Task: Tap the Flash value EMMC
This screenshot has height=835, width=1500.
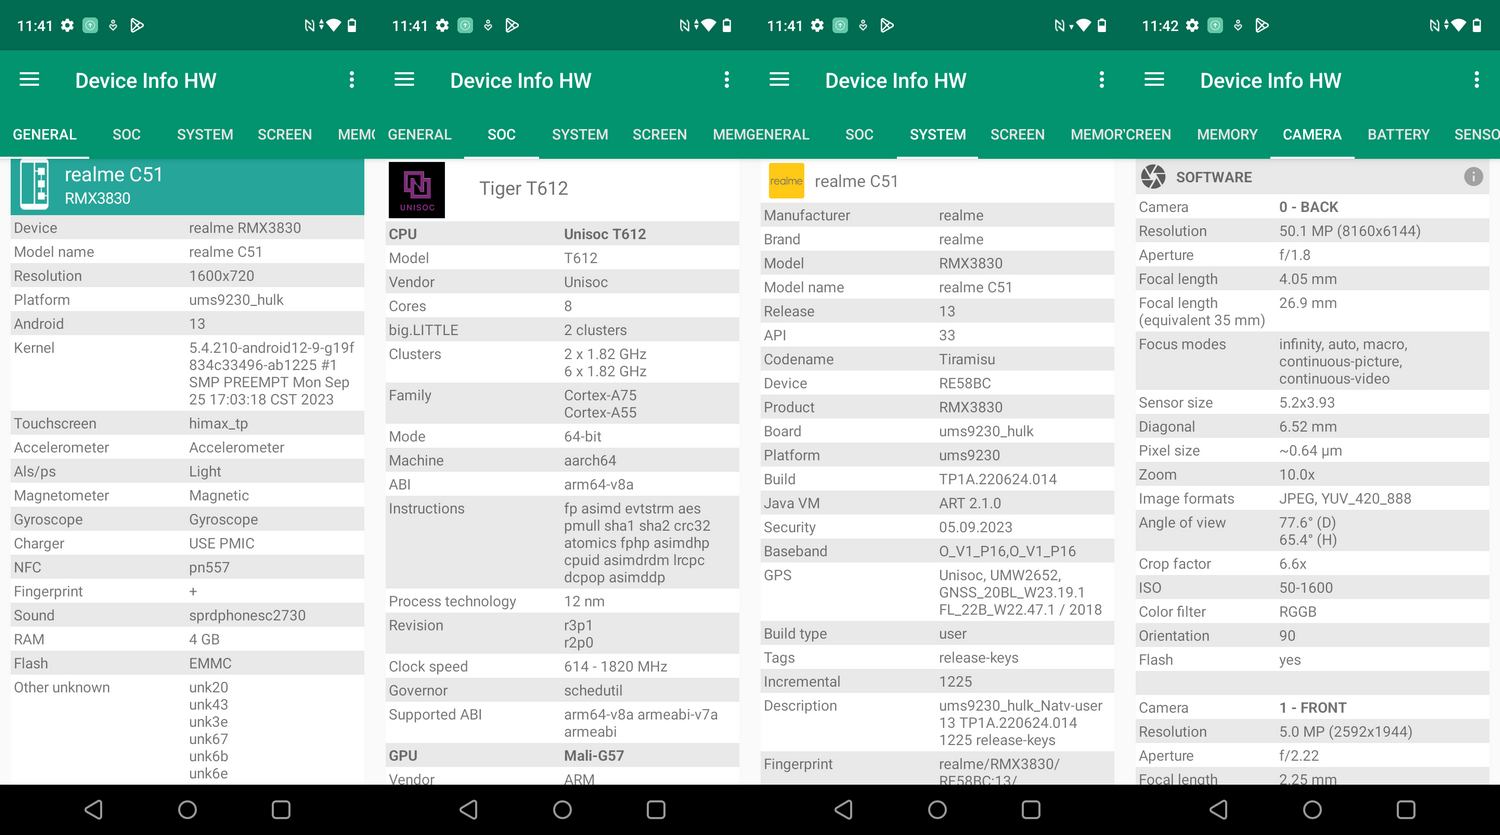Action: click(x=210, y=664)
